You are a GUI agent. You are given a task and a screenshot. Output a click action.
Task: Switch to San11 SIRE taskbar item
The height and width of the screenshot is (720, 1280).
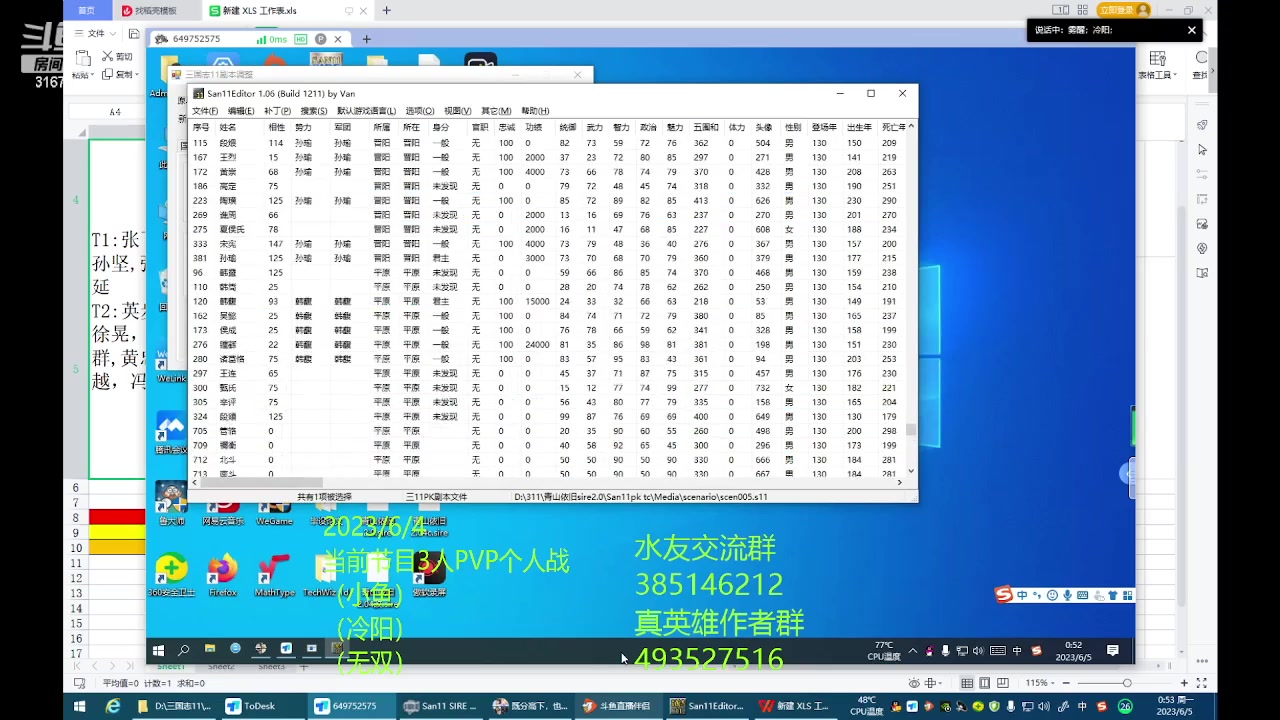tap(441, 706)
